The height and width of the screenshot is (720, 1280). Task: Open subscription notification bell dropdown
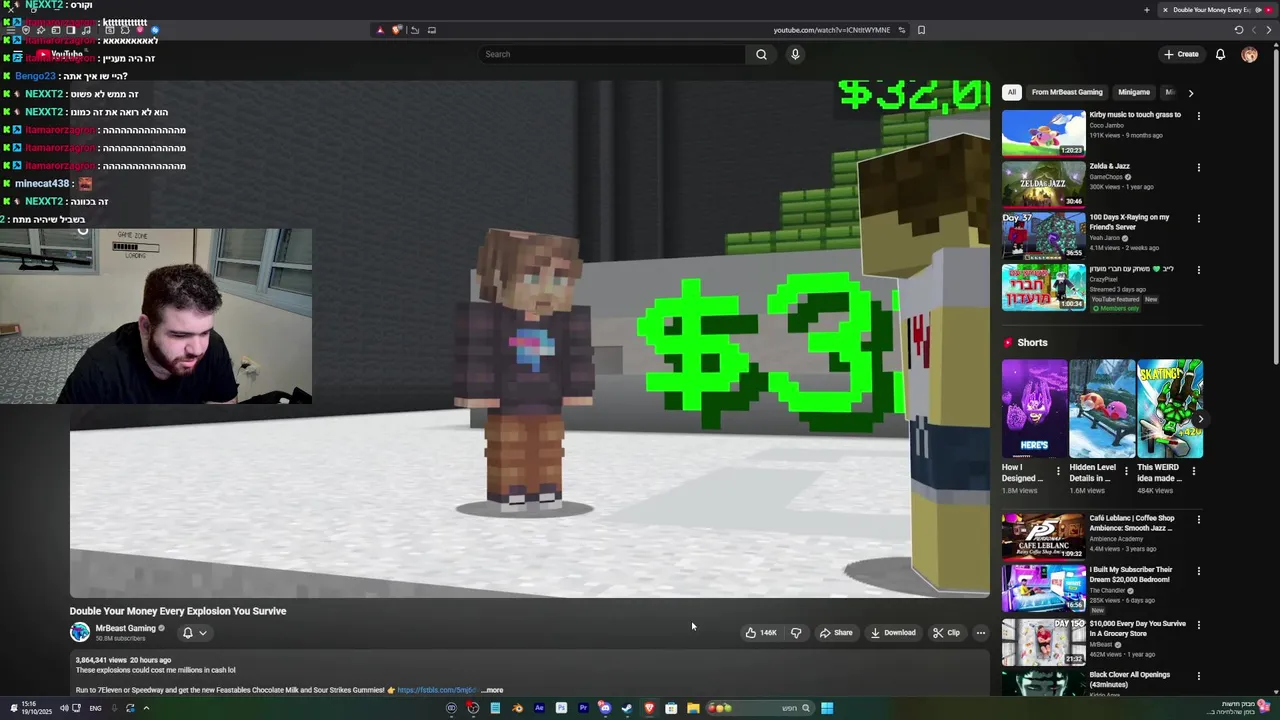(194, 632)
